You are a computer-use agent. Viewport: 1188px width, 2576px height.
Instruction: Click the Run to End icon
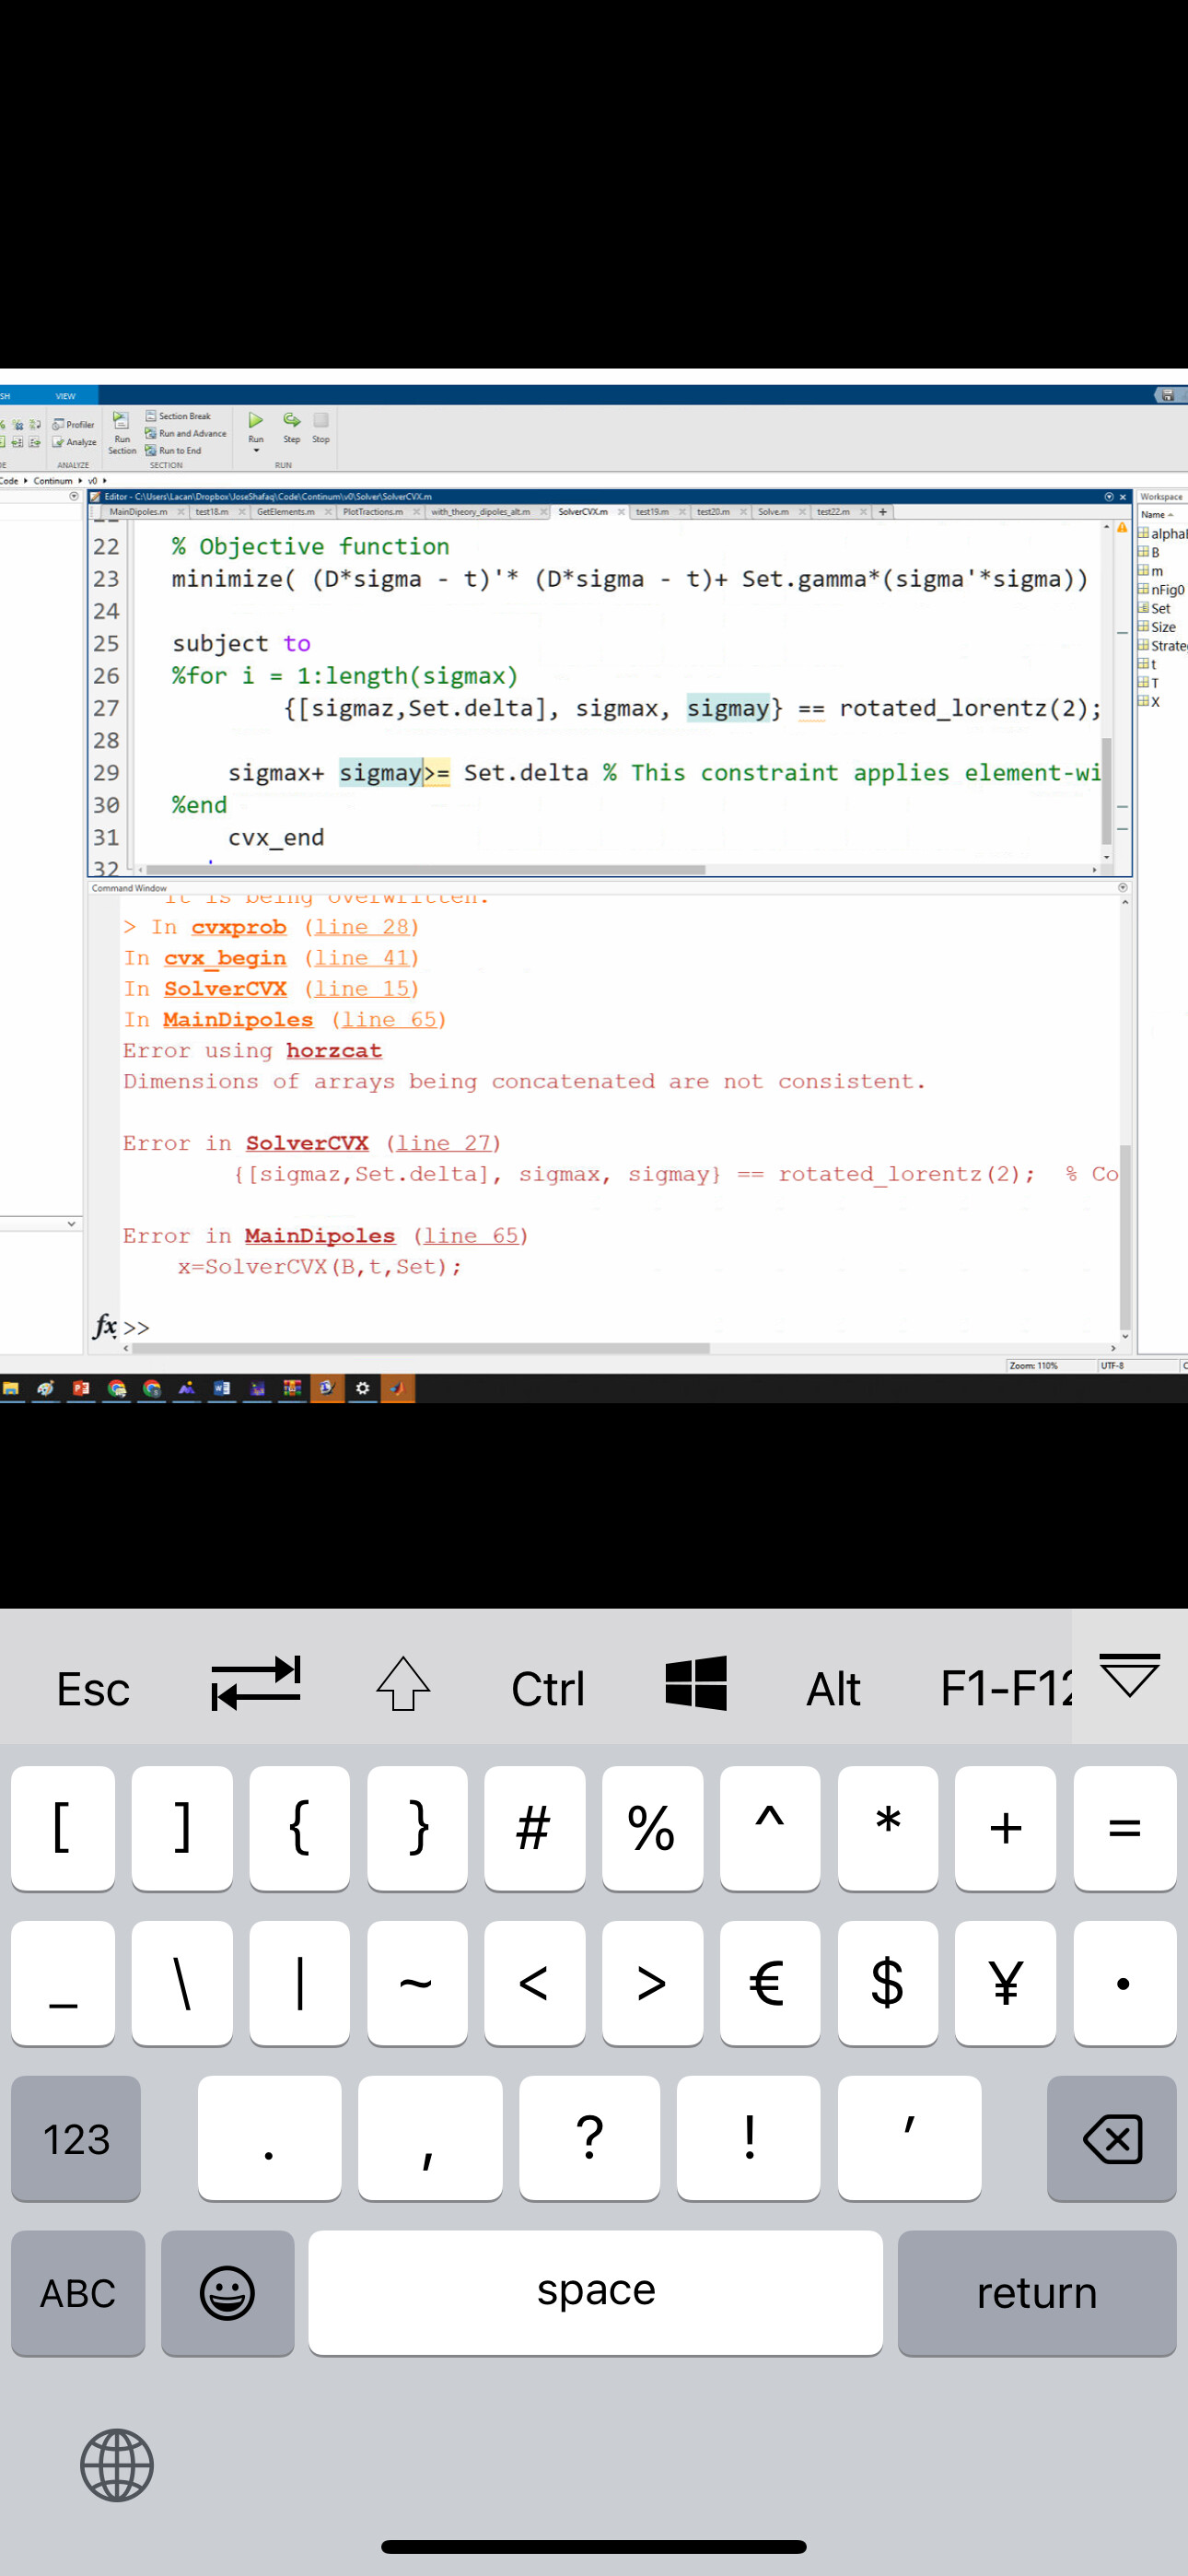tap(173, 451)
